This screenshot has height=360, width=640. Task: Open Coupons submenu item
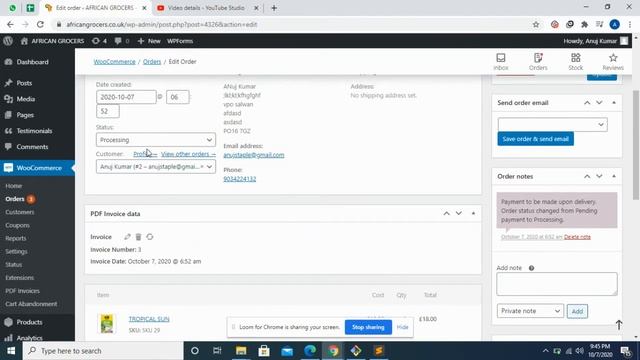(x=17, y=225)
